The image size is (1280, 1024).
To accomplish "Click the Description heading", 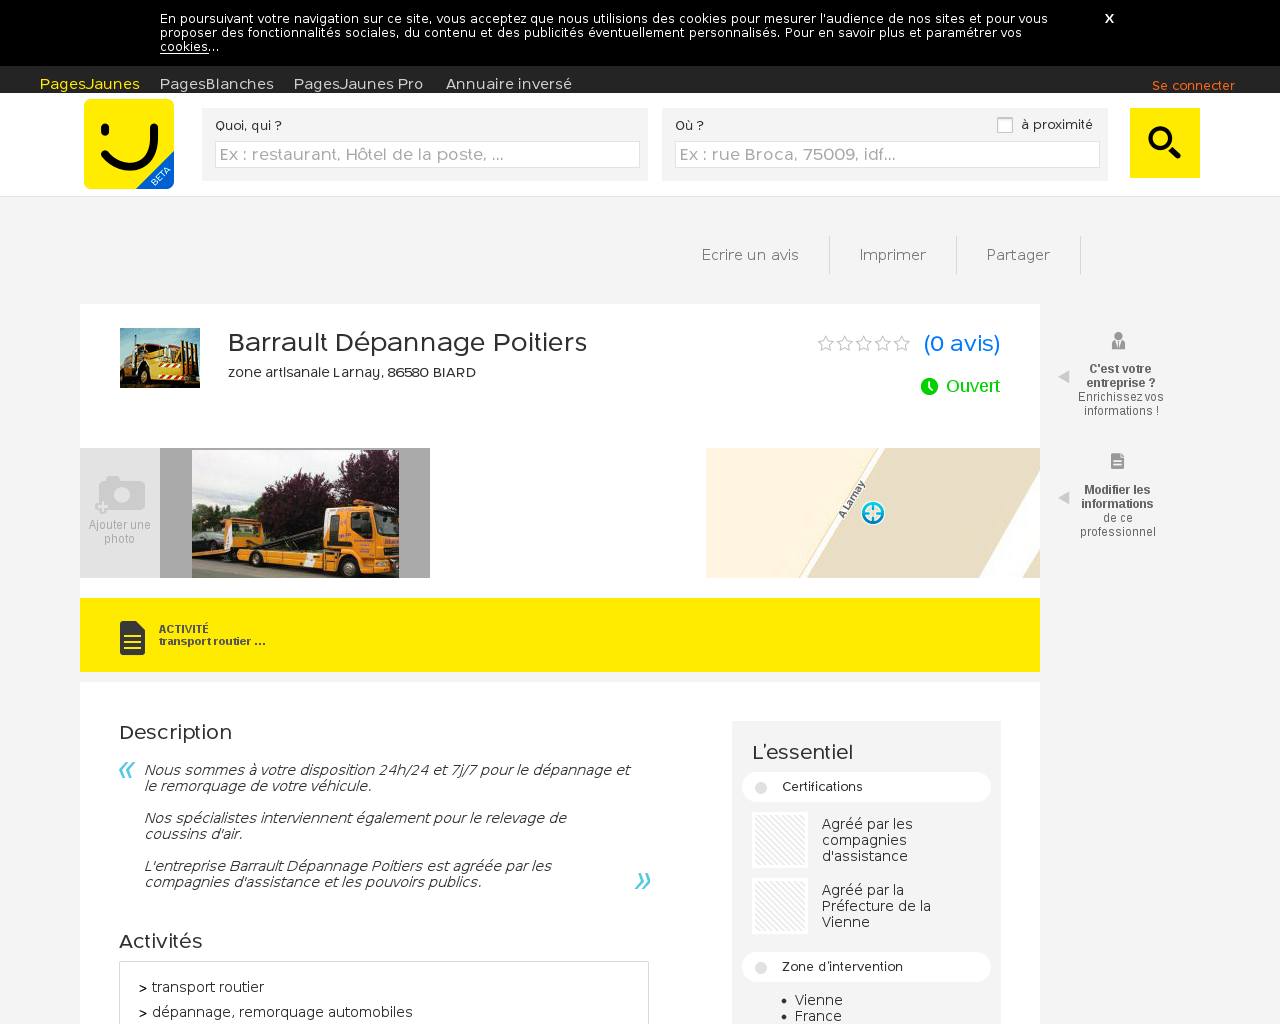I will (175, 732).
